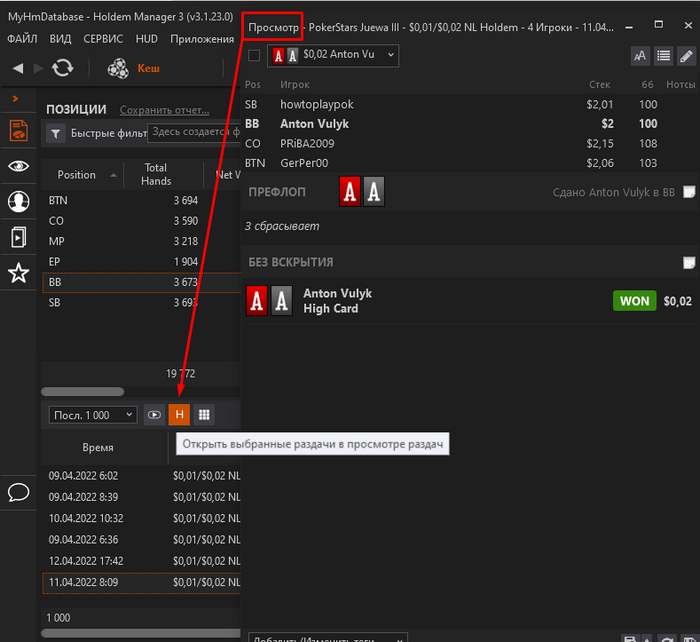This screenshot has height=642, width=700.
Task: Click the quick filters funnel icon
Action: (55, 133)
